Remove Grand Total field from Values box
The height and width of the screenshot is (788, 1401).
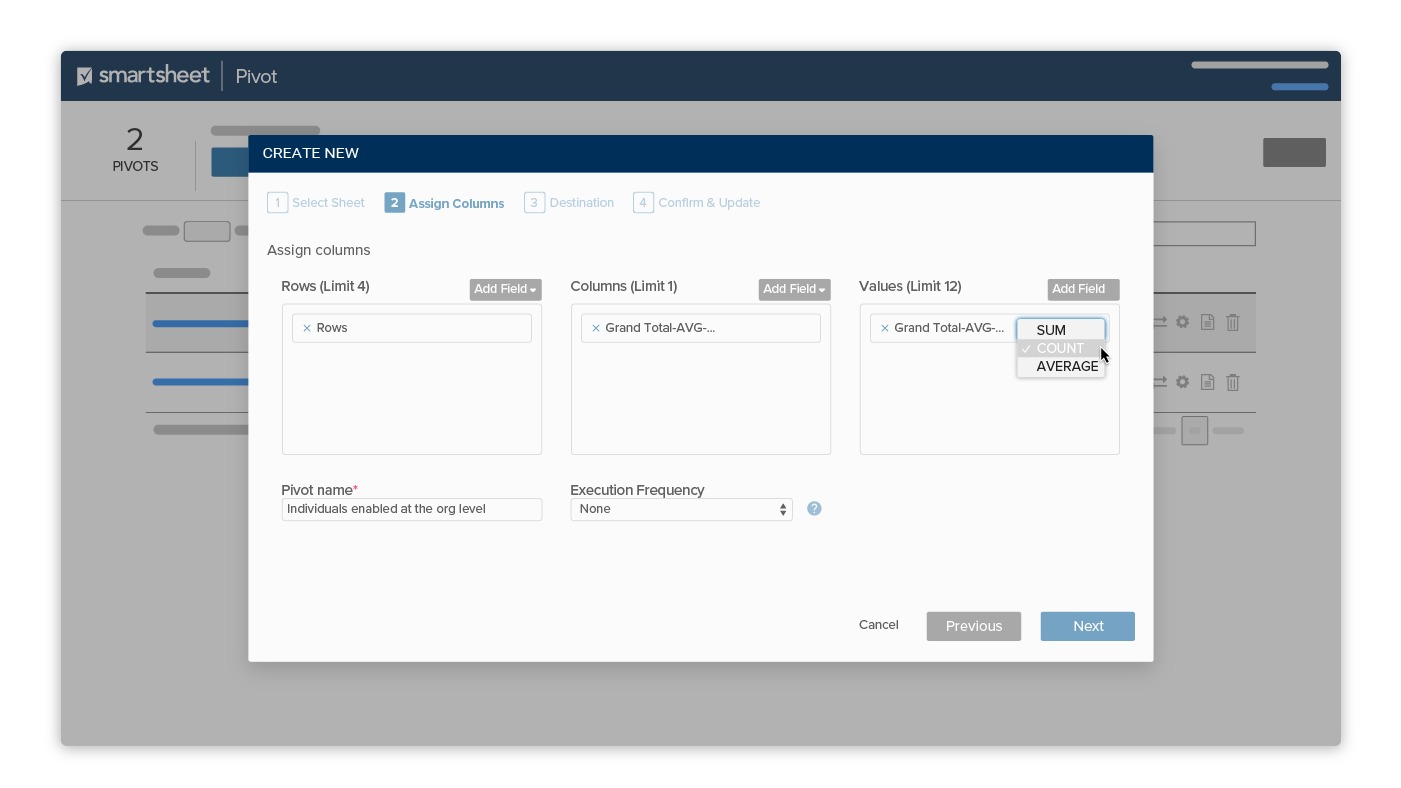[885, 328]
